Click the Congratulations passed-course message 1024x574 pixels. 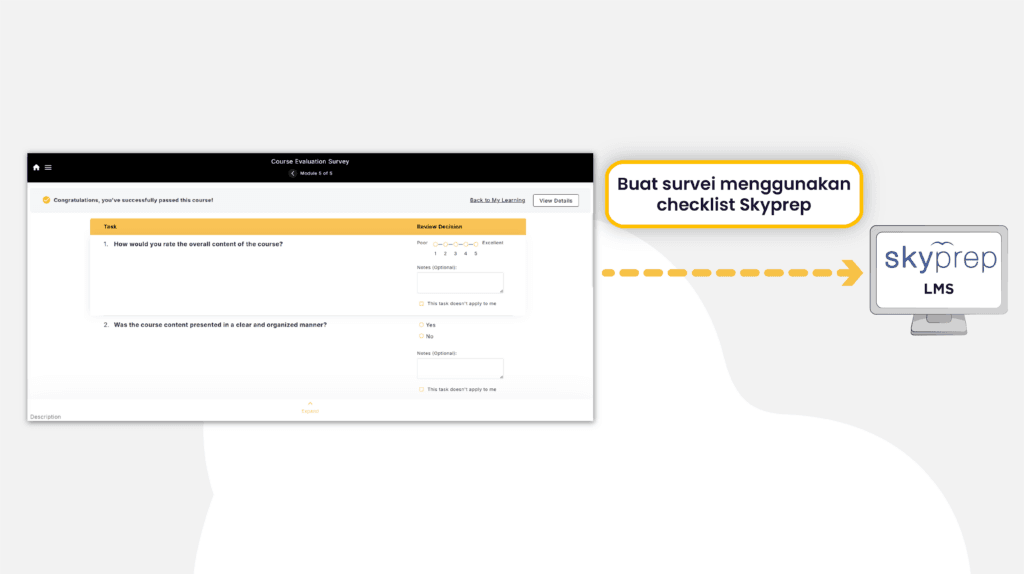[133, 200]
